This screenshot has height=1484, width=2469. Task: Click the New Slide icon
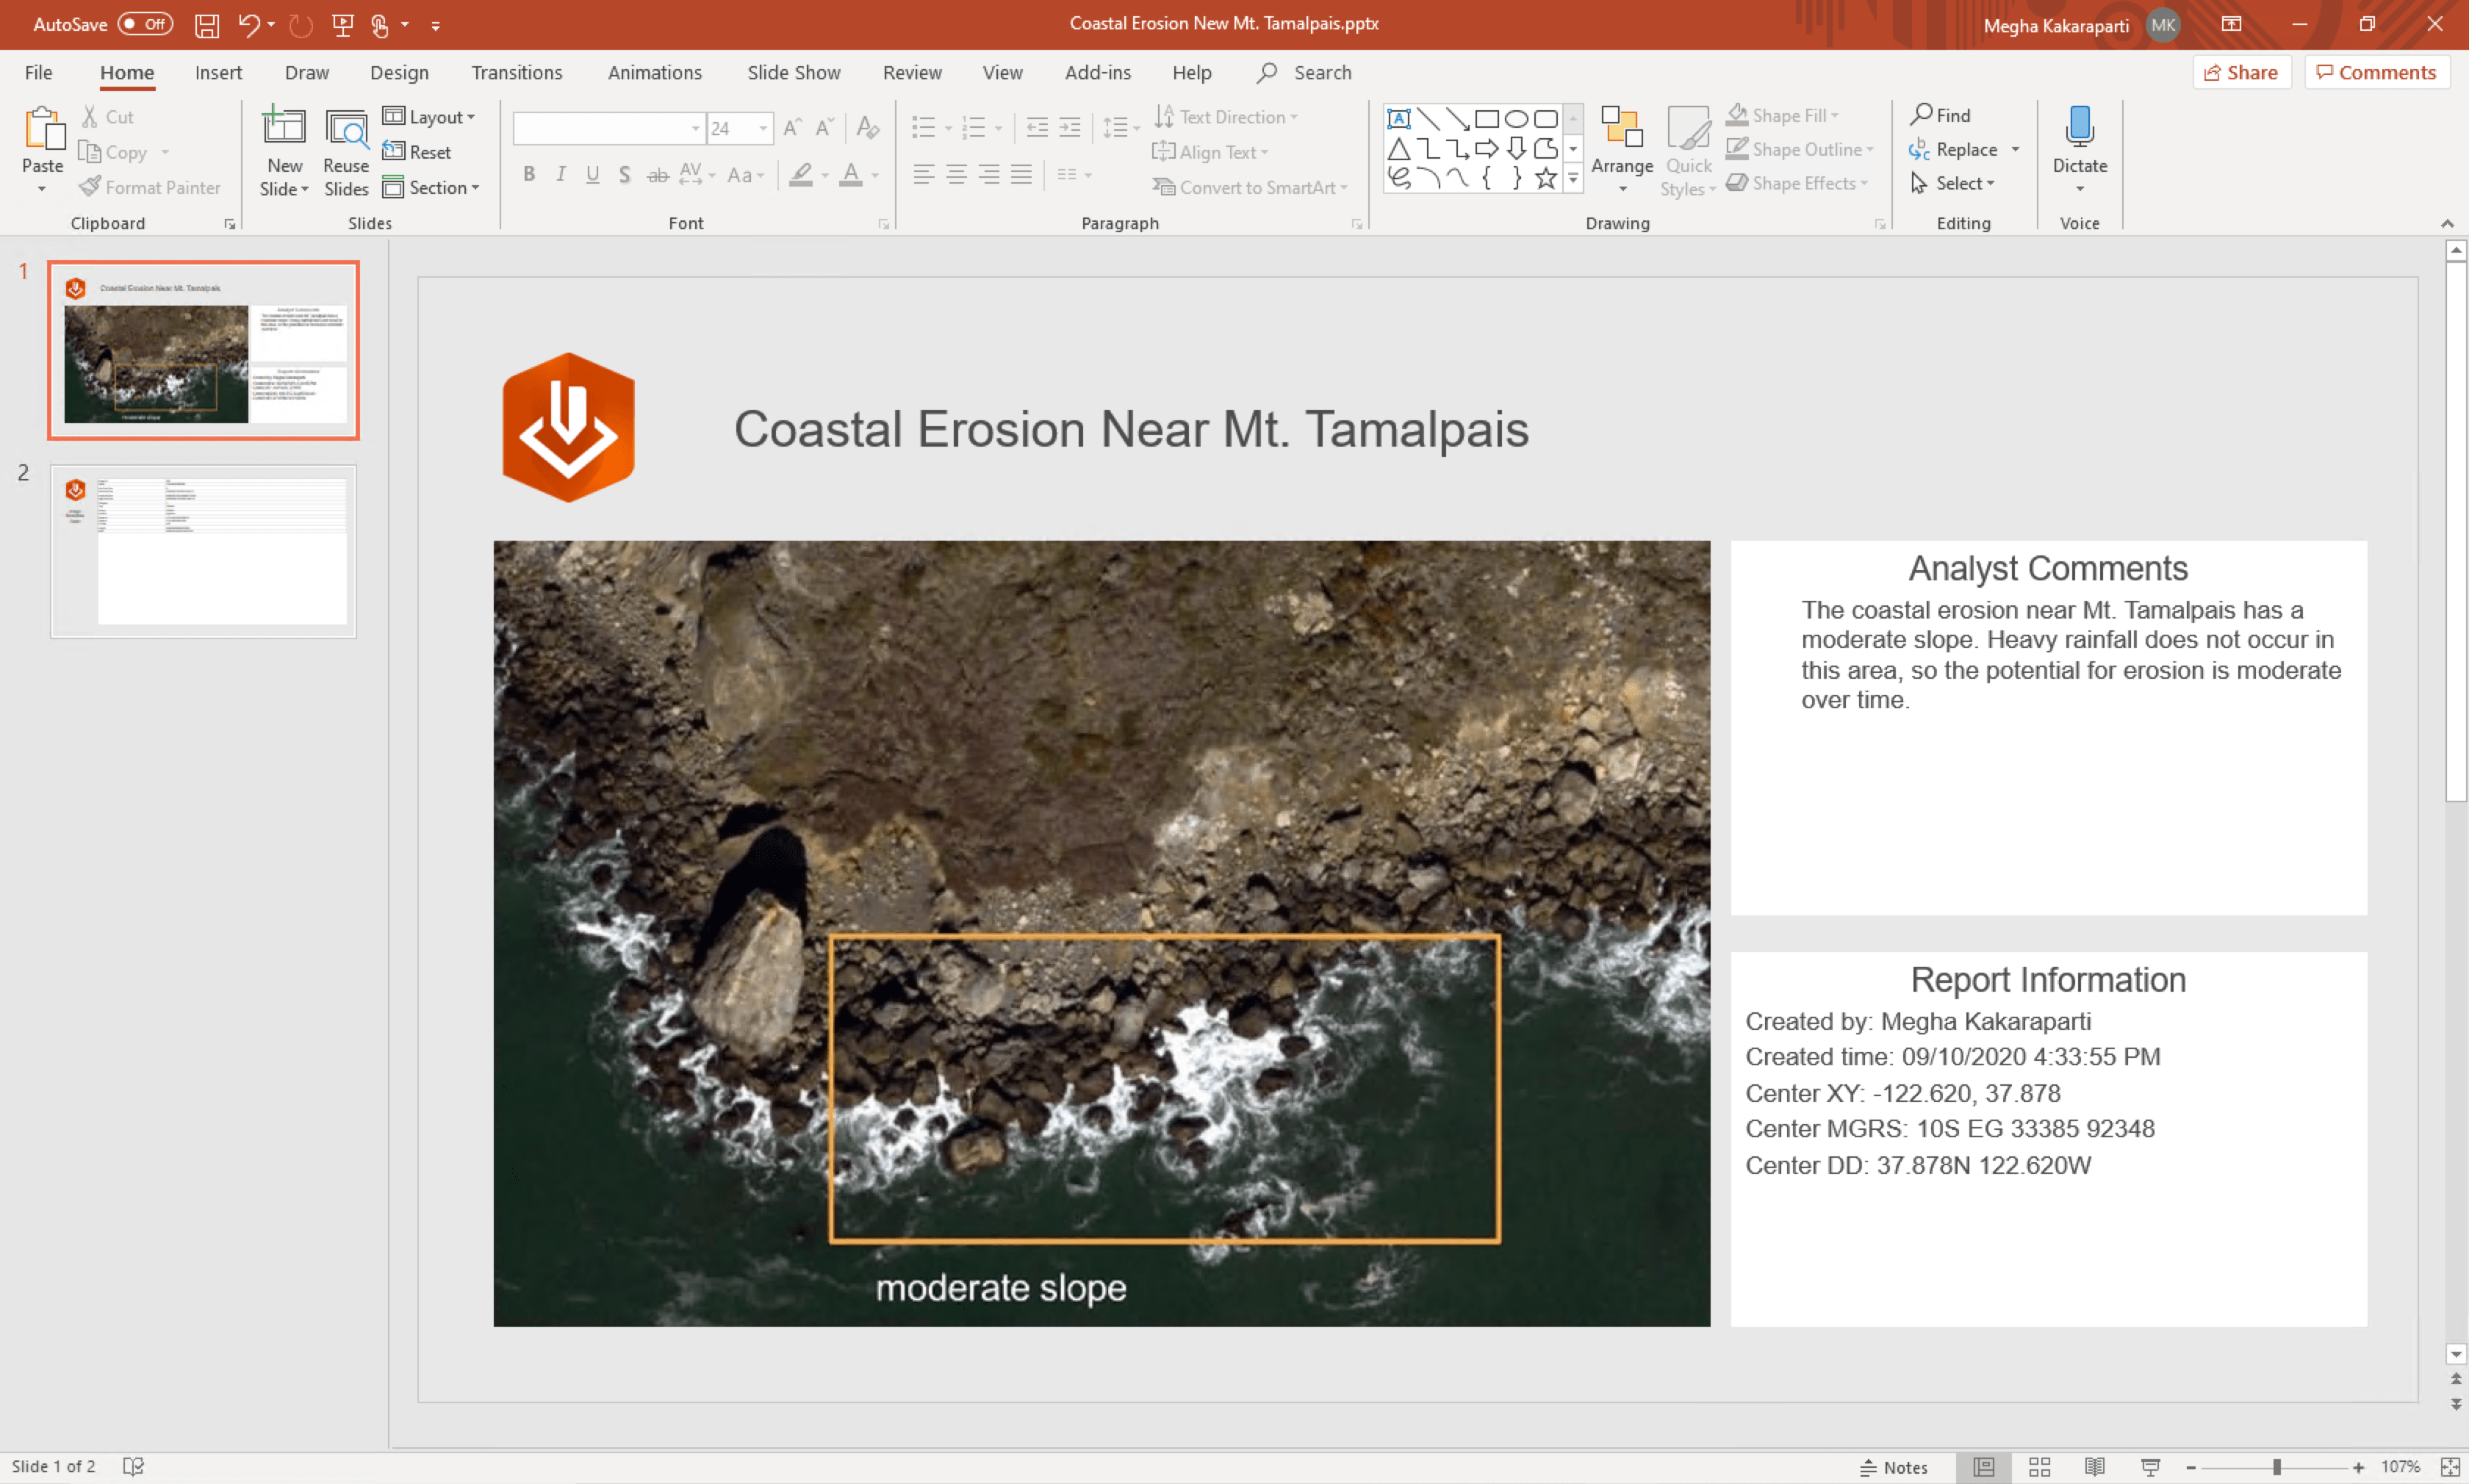point(284,127)
